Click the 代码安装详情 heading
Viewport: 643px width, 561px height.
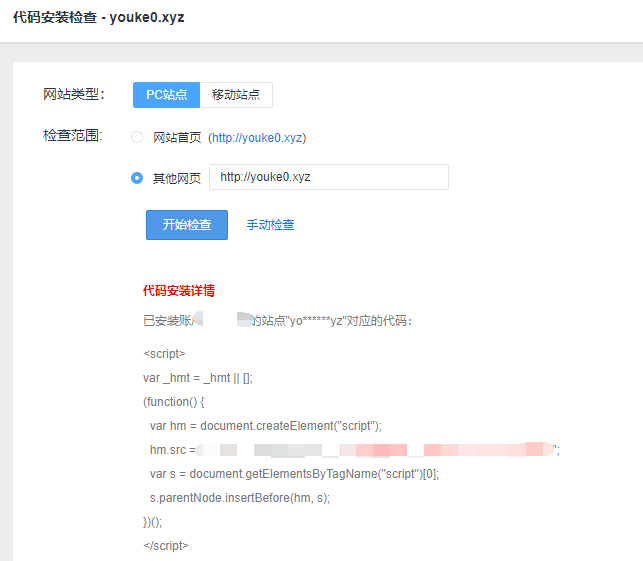(179, 291)
